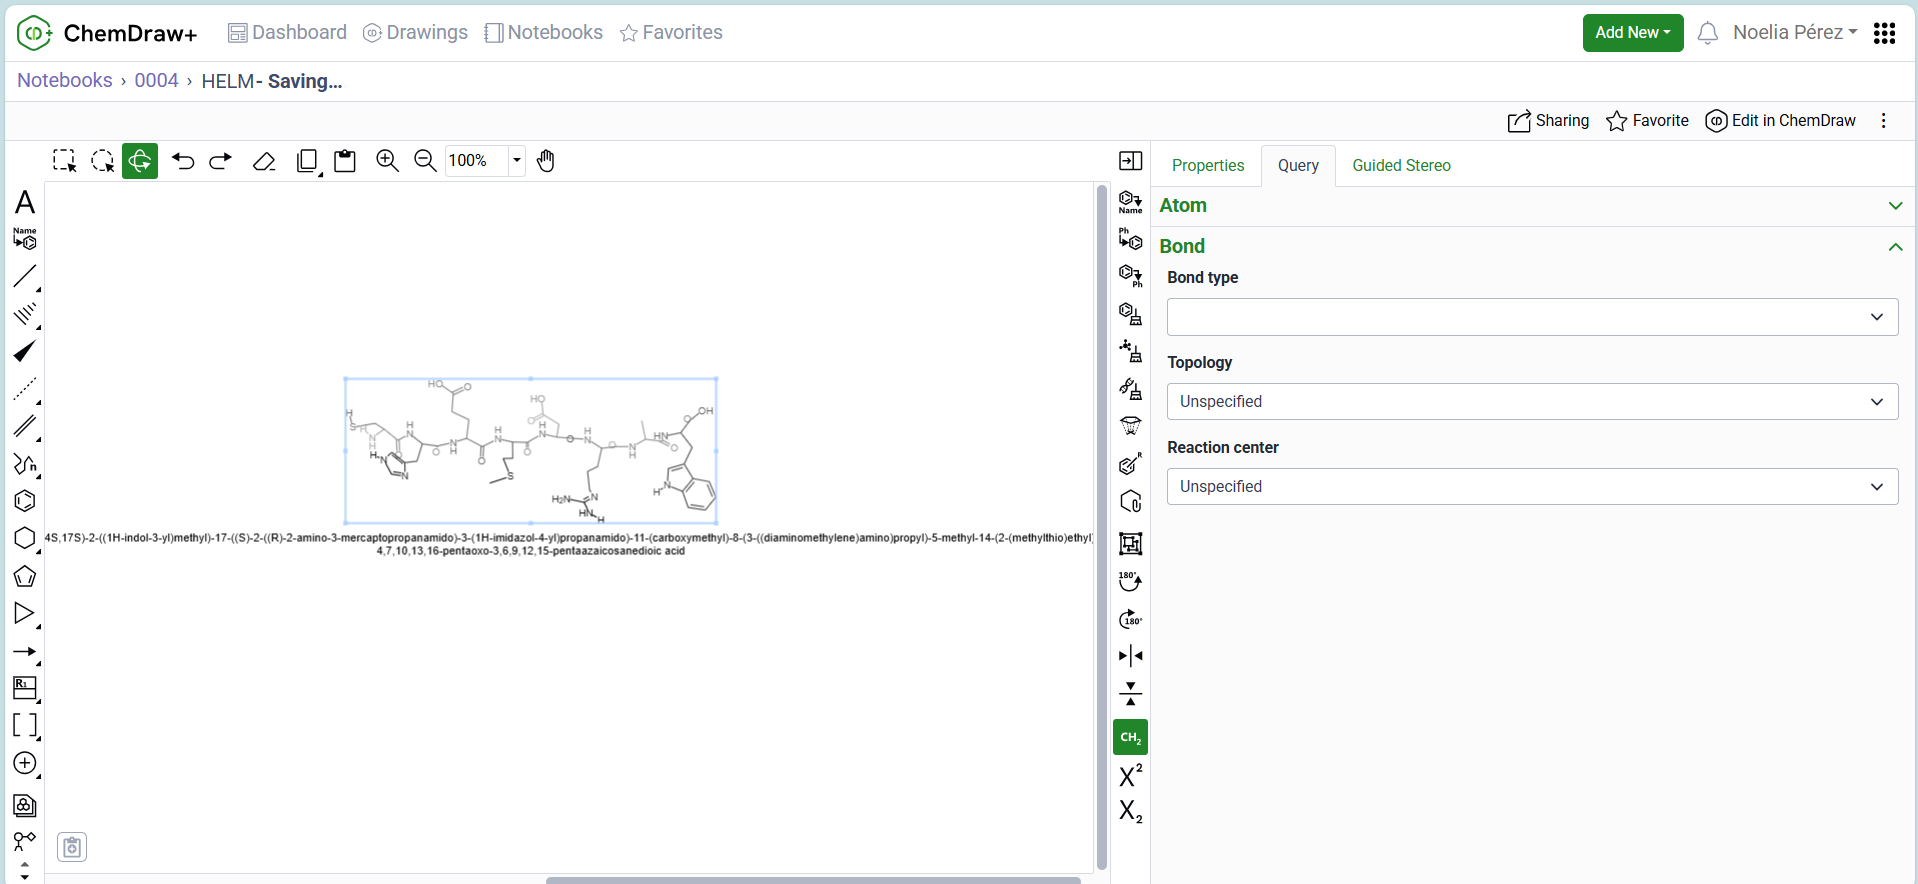Click the Eraser tool

[264, 161]
